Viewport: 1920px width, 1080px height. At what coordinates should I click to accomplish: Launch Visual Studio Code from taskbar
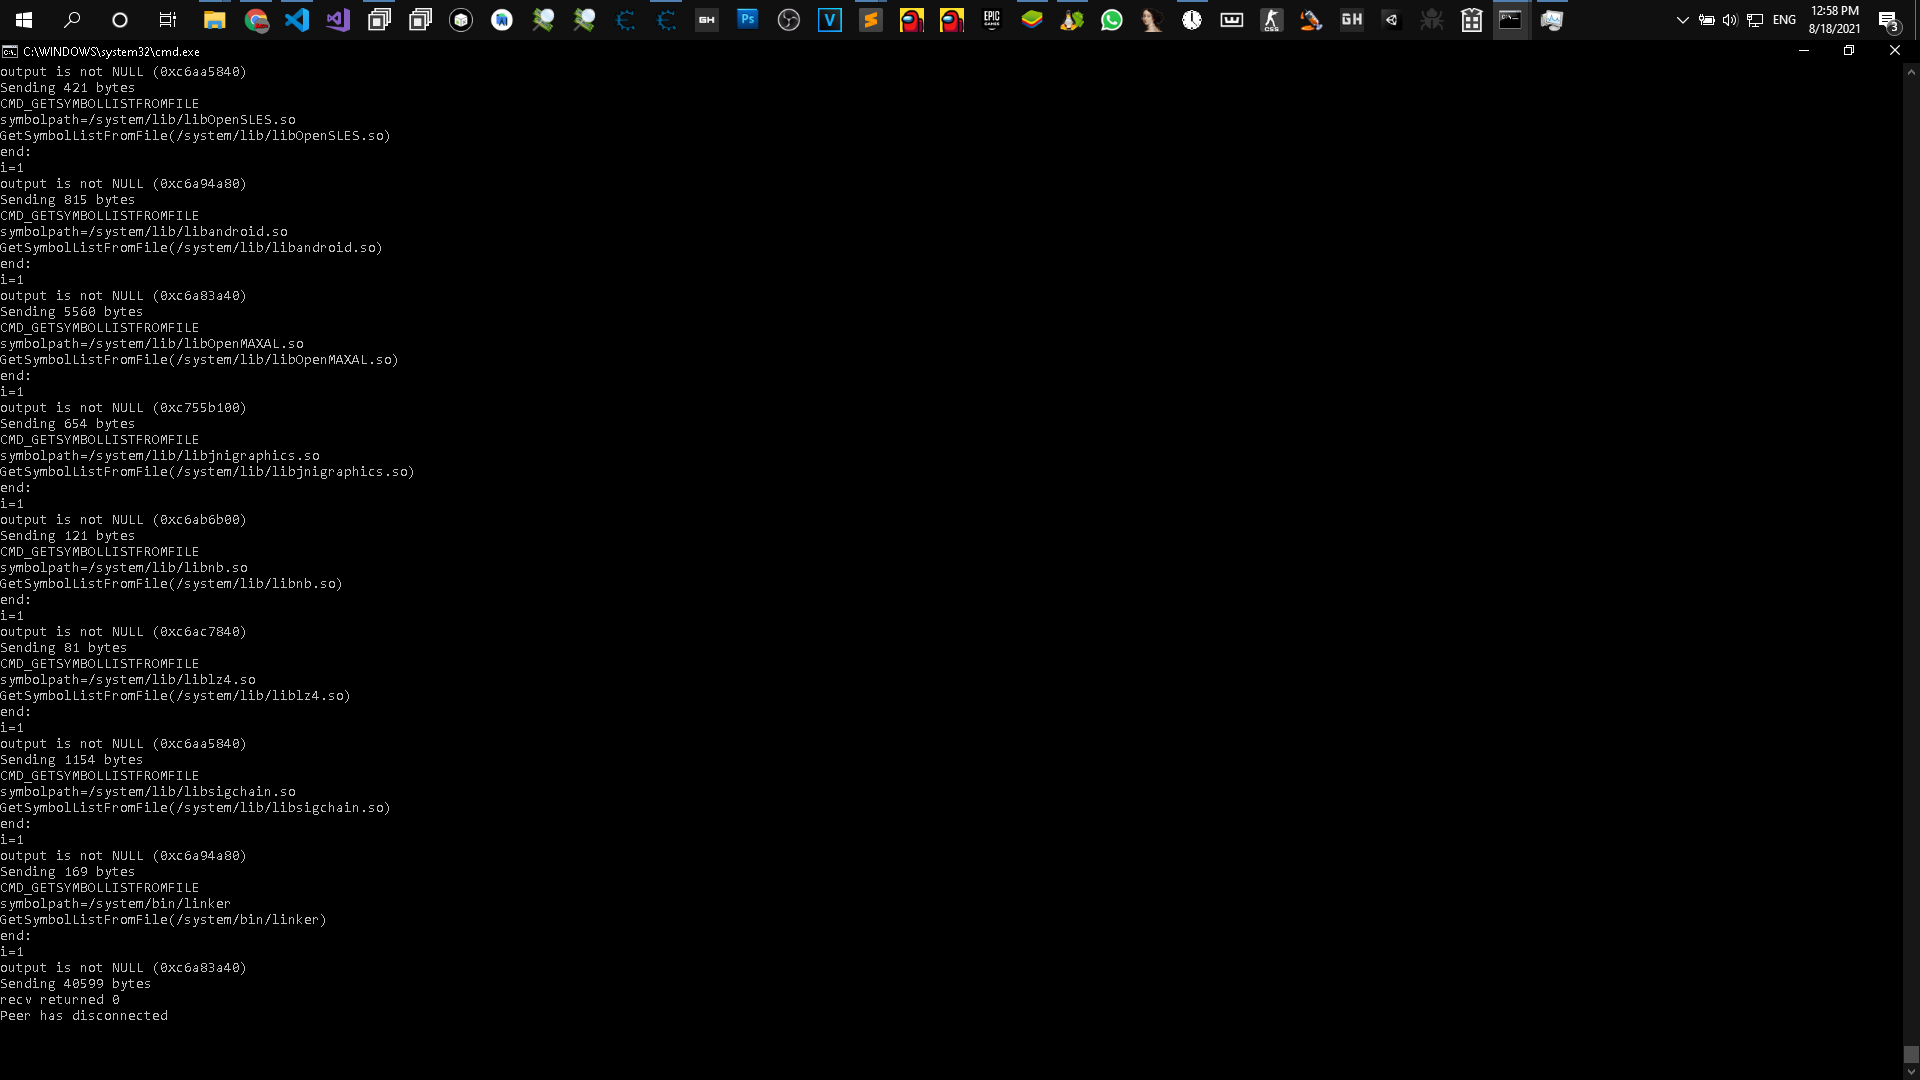(x=297, y=19)
